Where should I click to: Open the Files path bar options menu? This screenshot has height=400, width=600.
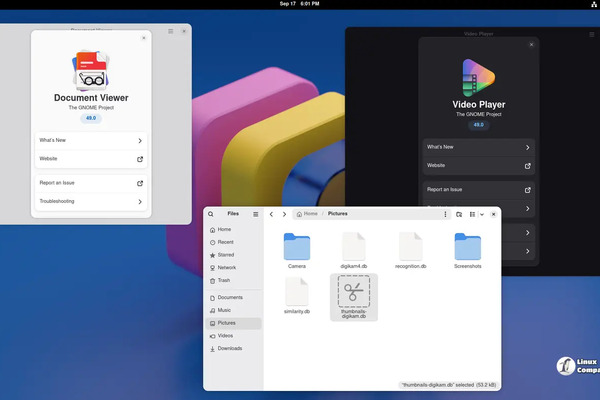click(445, 214)
